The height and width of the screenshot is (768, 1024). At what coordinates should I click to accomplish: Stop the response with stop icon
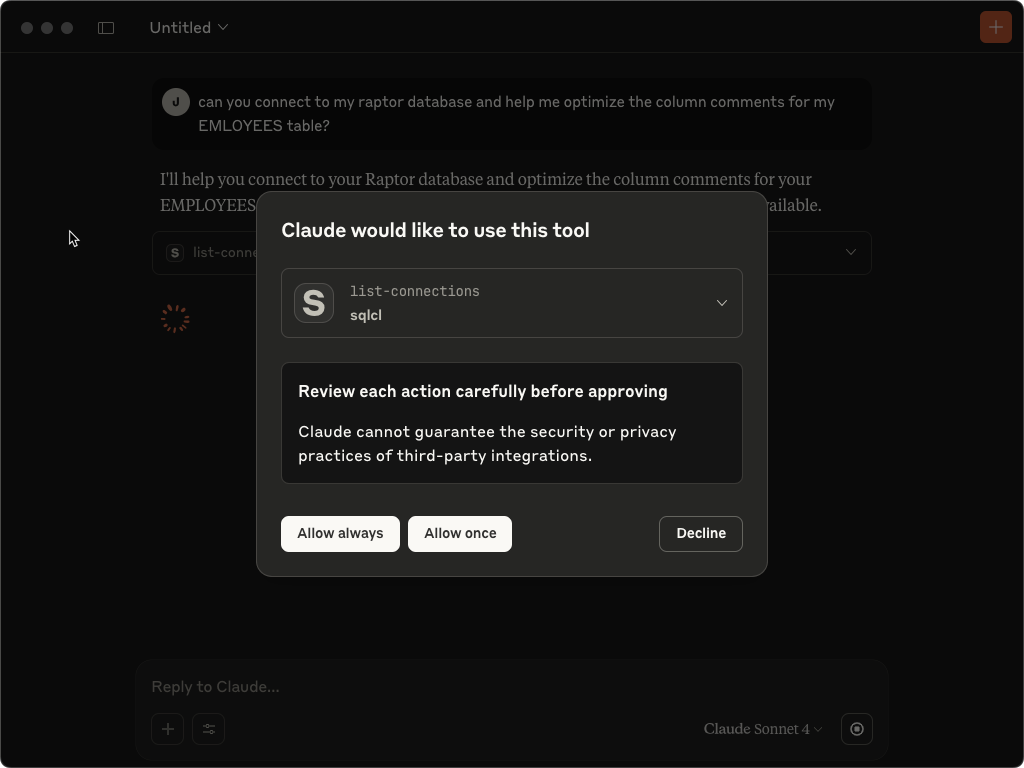[857, 729]
